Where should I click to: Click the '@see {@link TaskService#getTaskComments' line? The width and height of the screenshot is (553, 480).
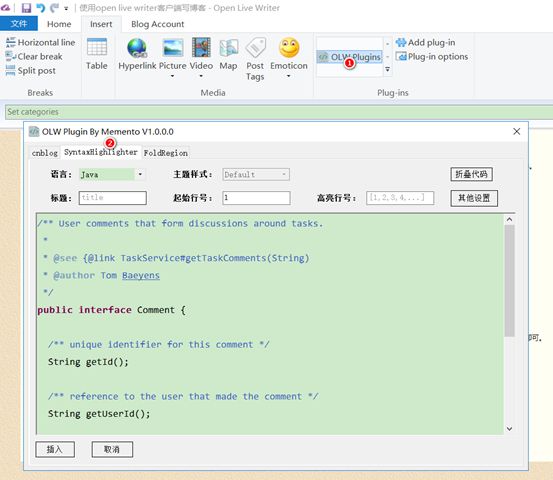click(x=176, y=258)
